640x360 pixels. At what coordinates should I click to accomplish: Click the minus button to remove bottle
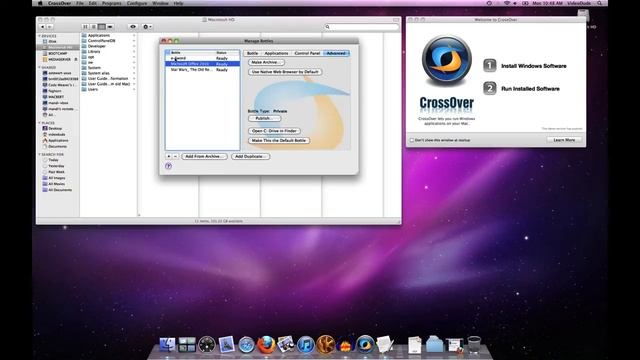(x=176, y=156)
